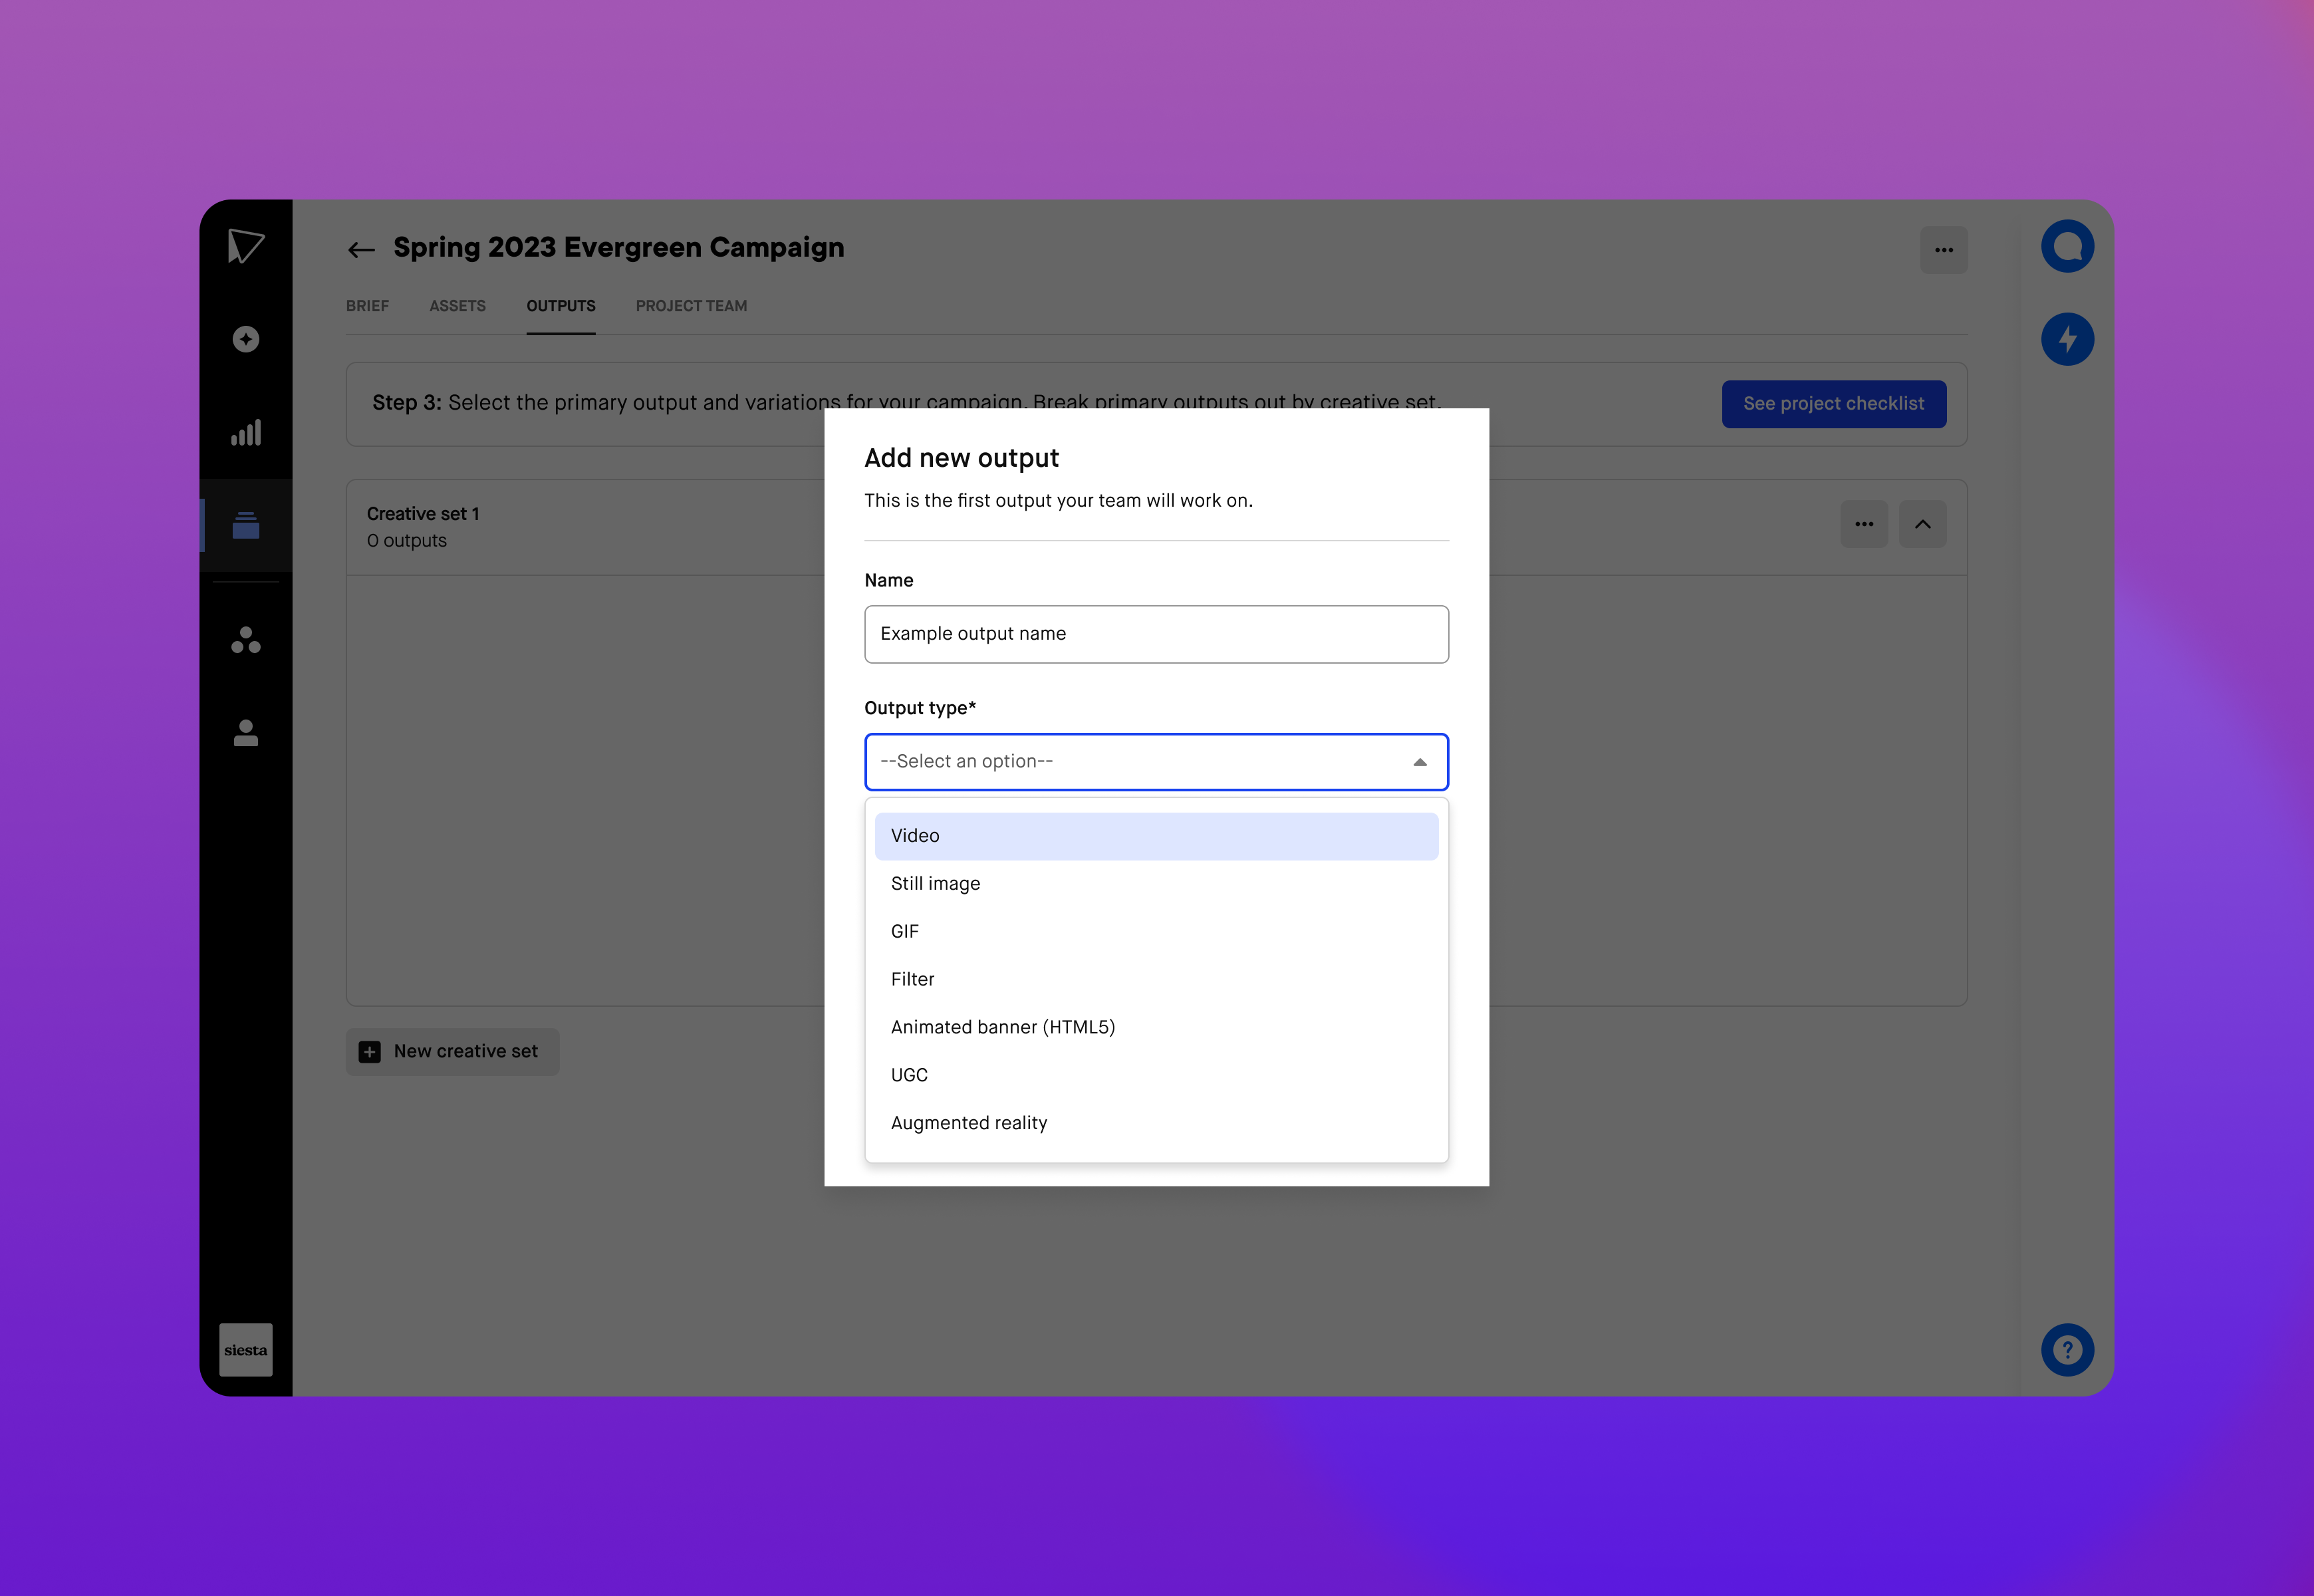Click the Creative set 1 title
Viewport: 2314px width, 1596px height.
point(423,514)
